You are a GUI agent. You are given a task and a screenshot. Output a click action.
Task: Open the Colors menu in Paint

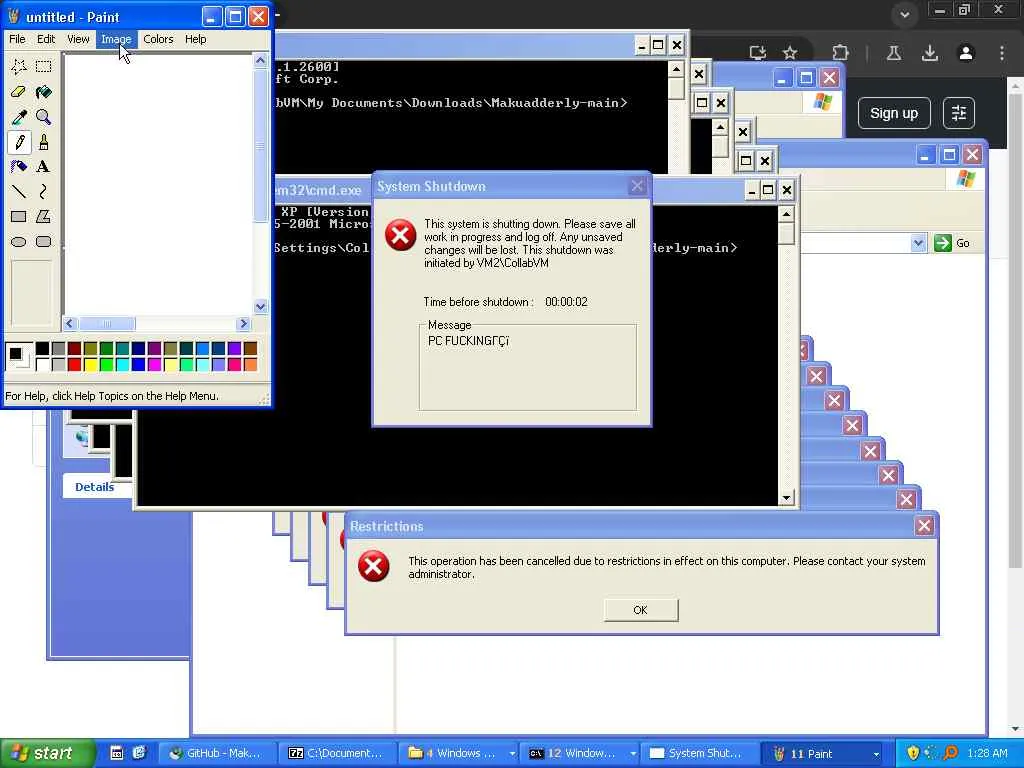click(x=158, y=39)
